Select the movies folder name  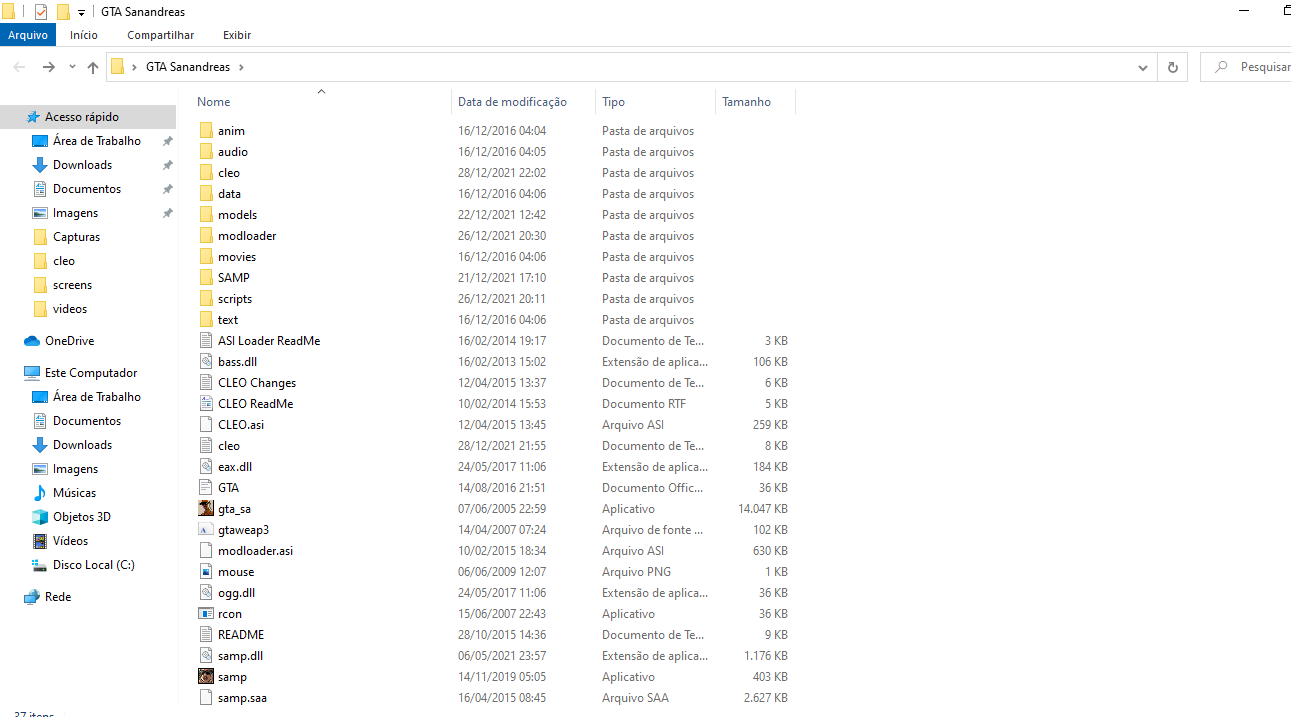pos(237,257)
